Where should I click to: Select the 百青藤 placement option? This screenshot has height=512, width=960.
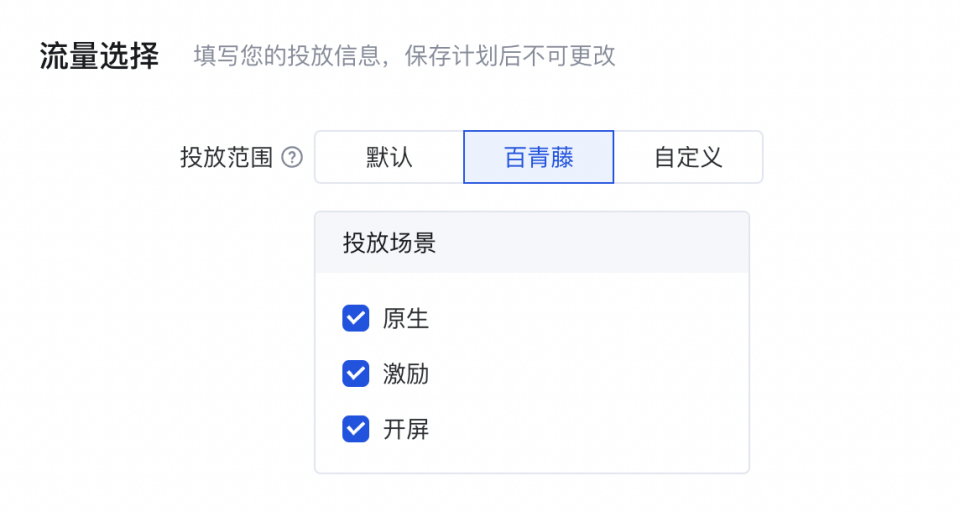click(539, 157)
